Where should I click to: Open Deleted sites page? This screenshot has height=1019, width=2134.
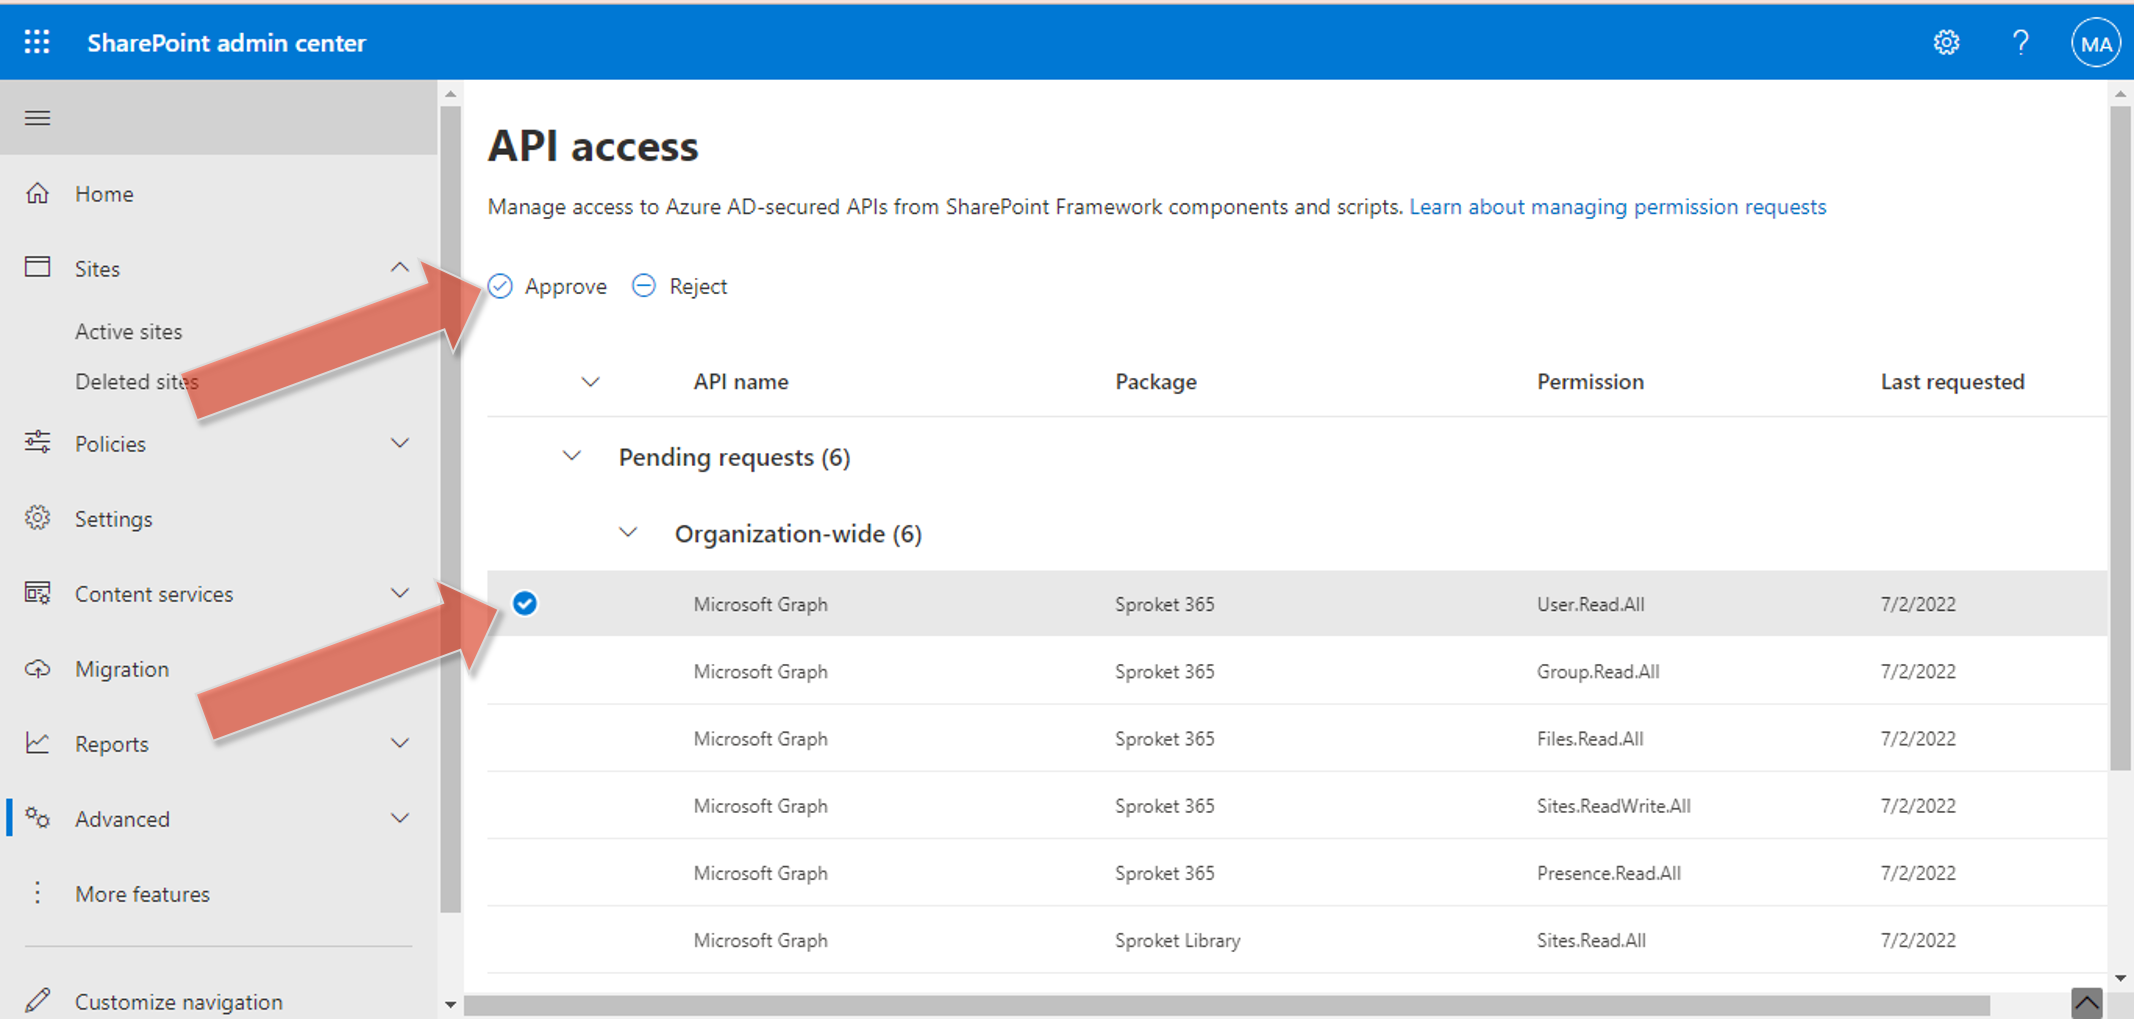point(137,381)
